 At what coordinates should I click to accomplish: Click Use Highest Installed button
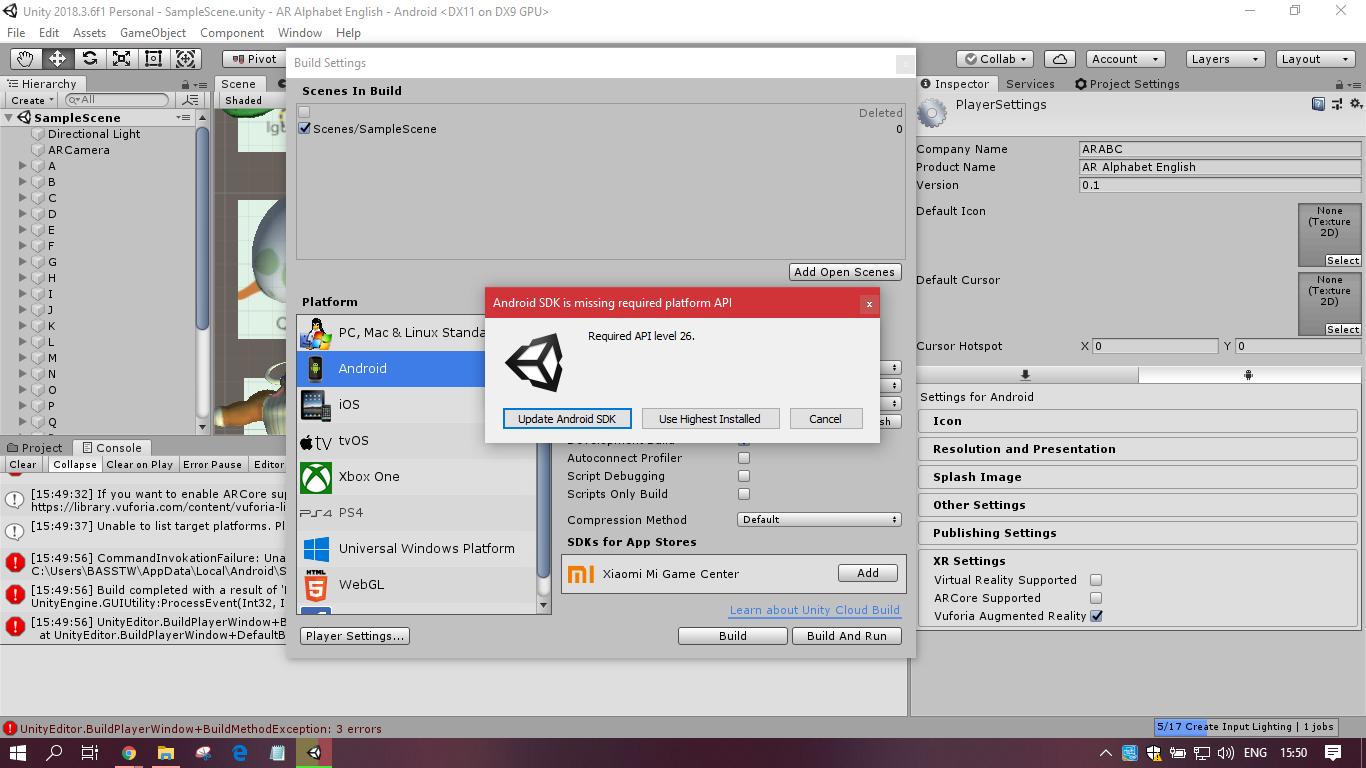(710, 419)
